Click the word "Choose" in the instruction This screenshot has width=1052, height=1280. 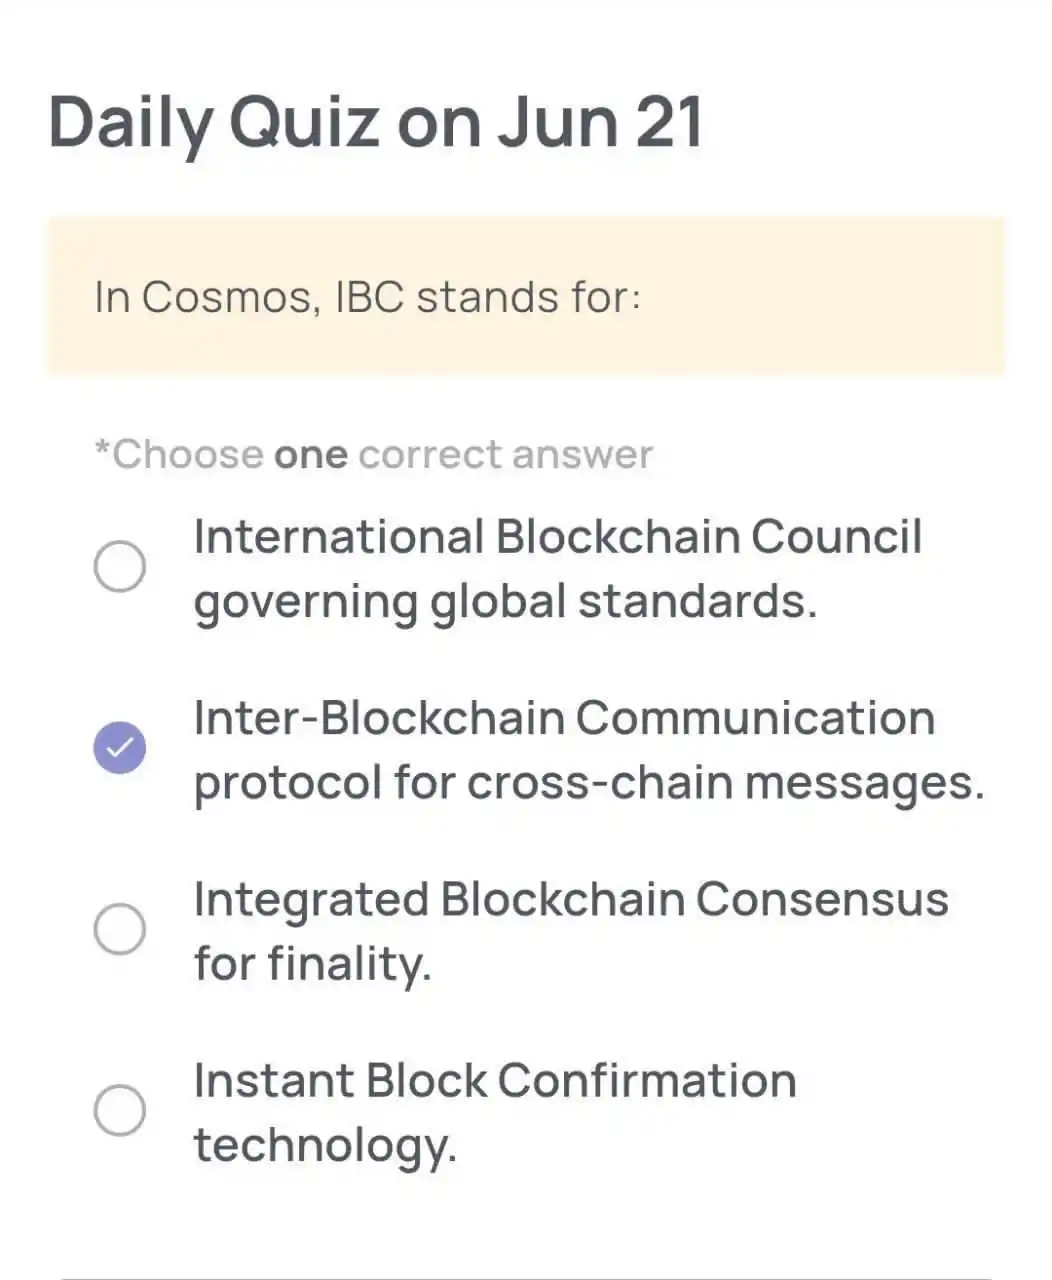tap(187, 455)
